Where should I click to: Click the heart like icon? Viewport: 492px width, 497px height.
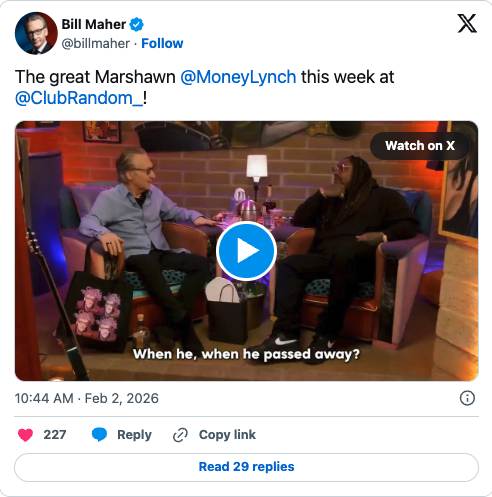pos(25,435)
